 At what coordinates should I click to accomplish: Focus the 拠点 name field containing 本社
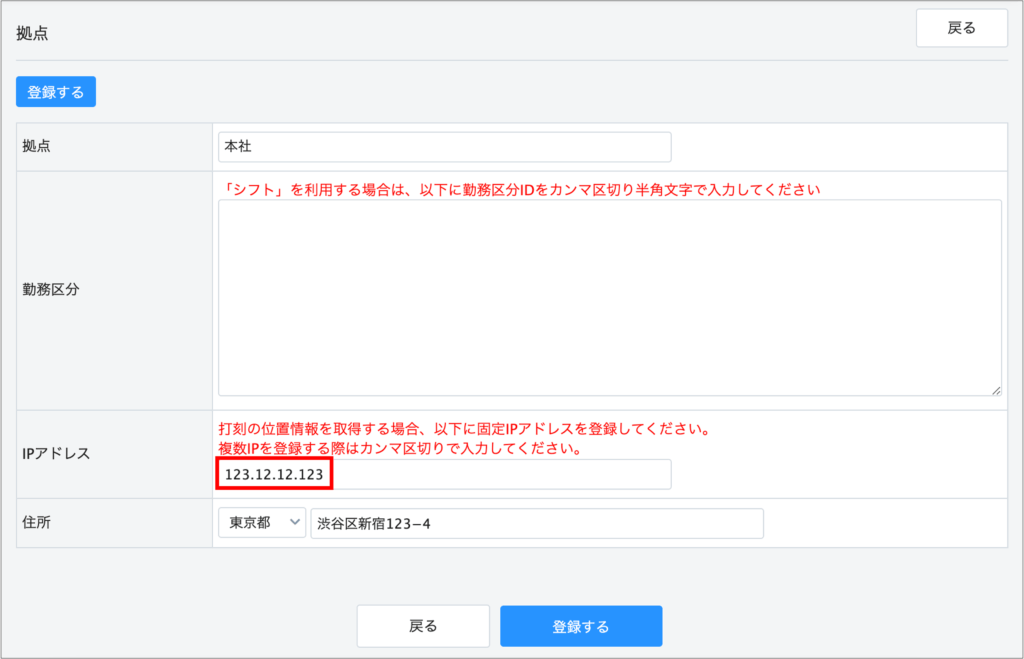(444, 147)
